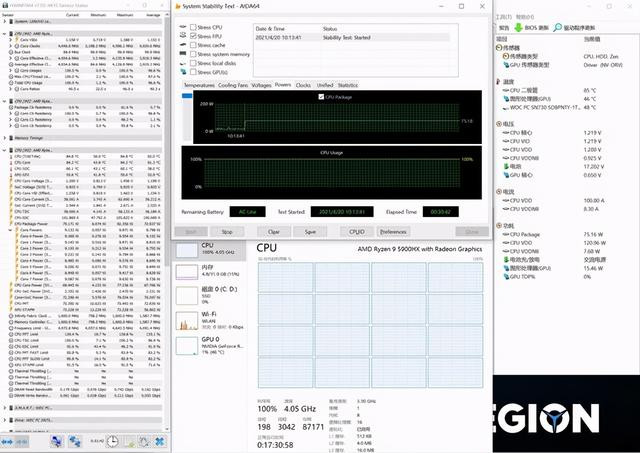Click the sensor section icon in AIDA64 panel
Image resolution: width=640 pixels, height=453 pixels.
[499, 48]
